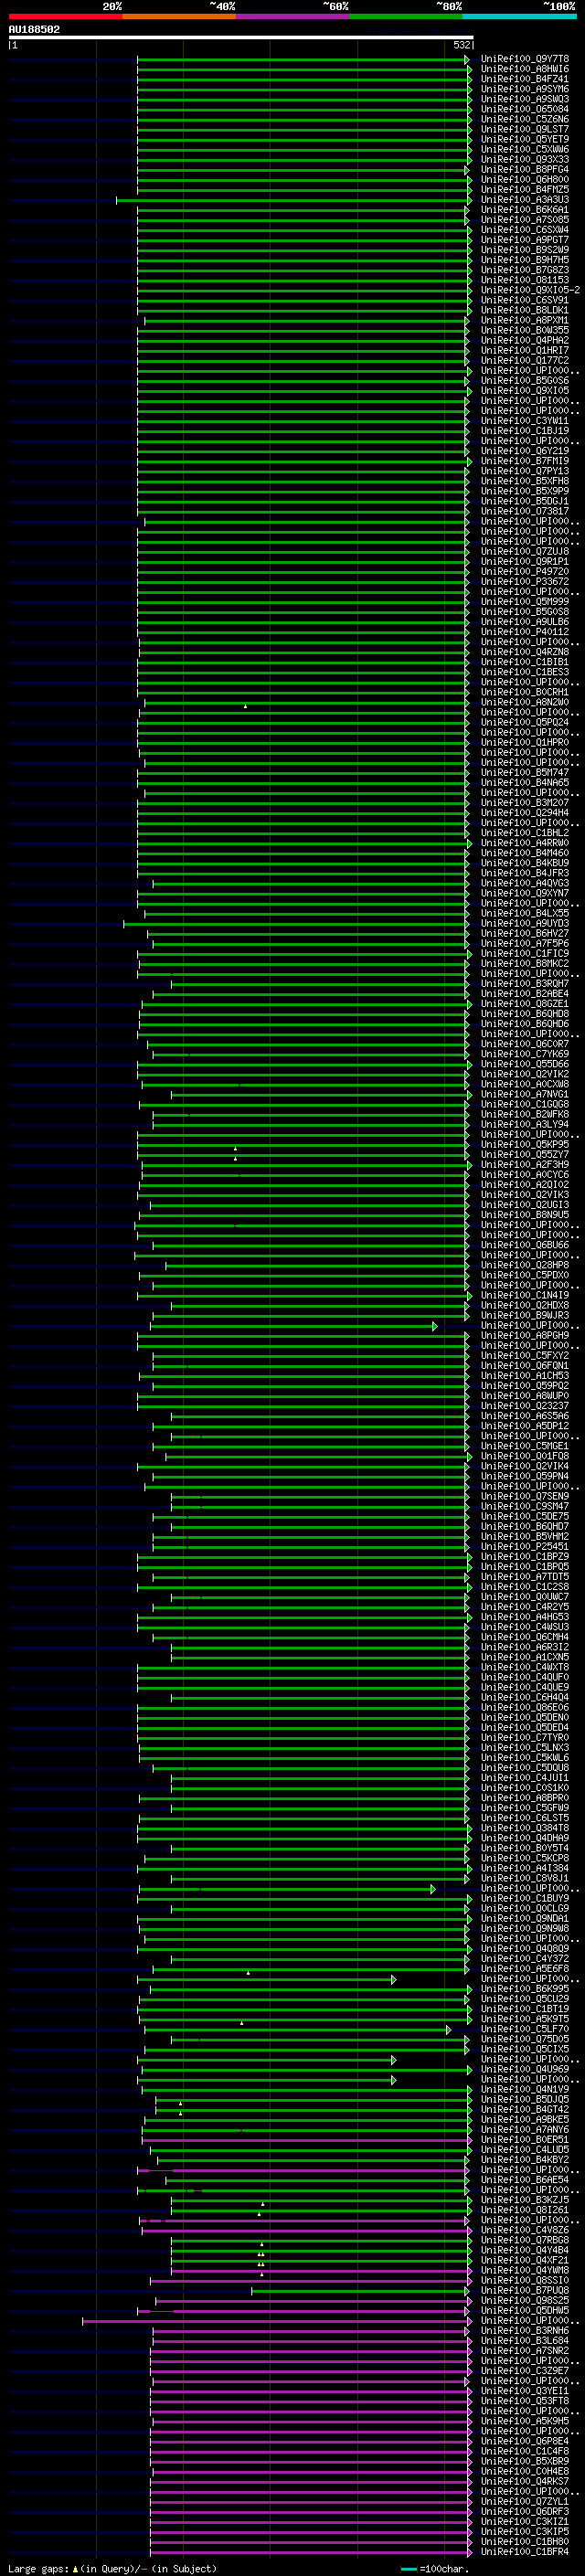This screenshot has width=585, height=2576.
Task: Select hit label UniRef100_Q4PHA2
Action: click(x=525, y=340)
